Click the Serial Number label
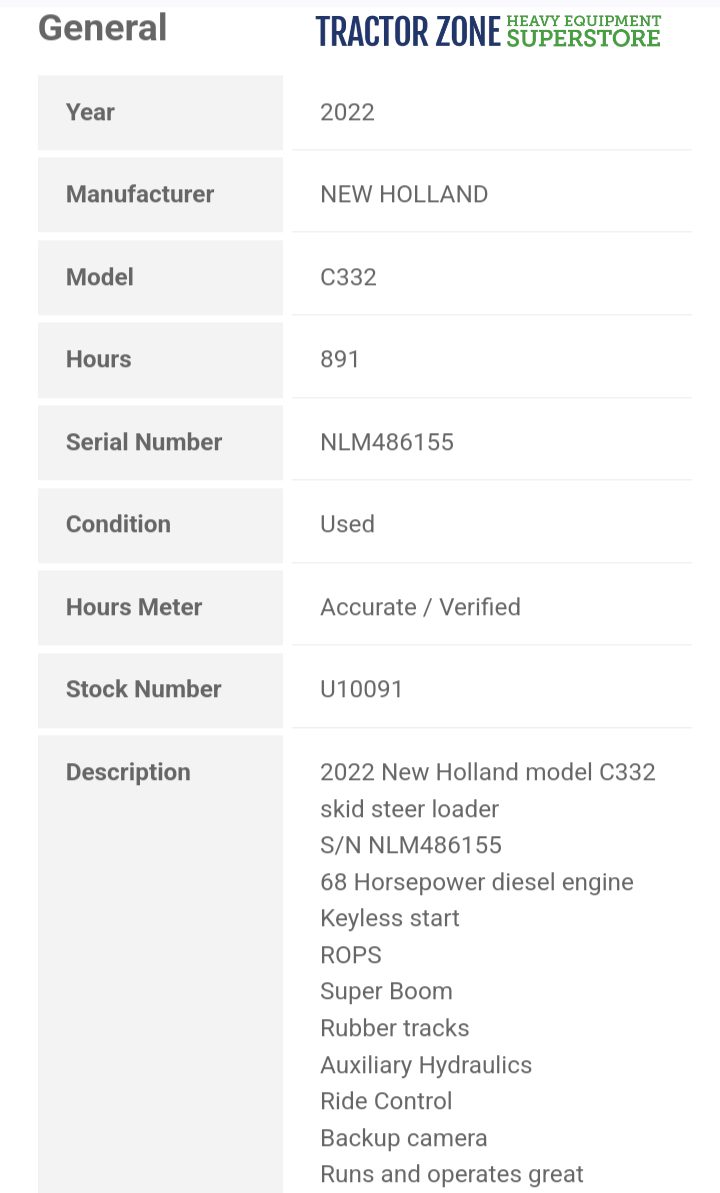The height and width of the screenshot is (1193, 720). tap(144, 442)
